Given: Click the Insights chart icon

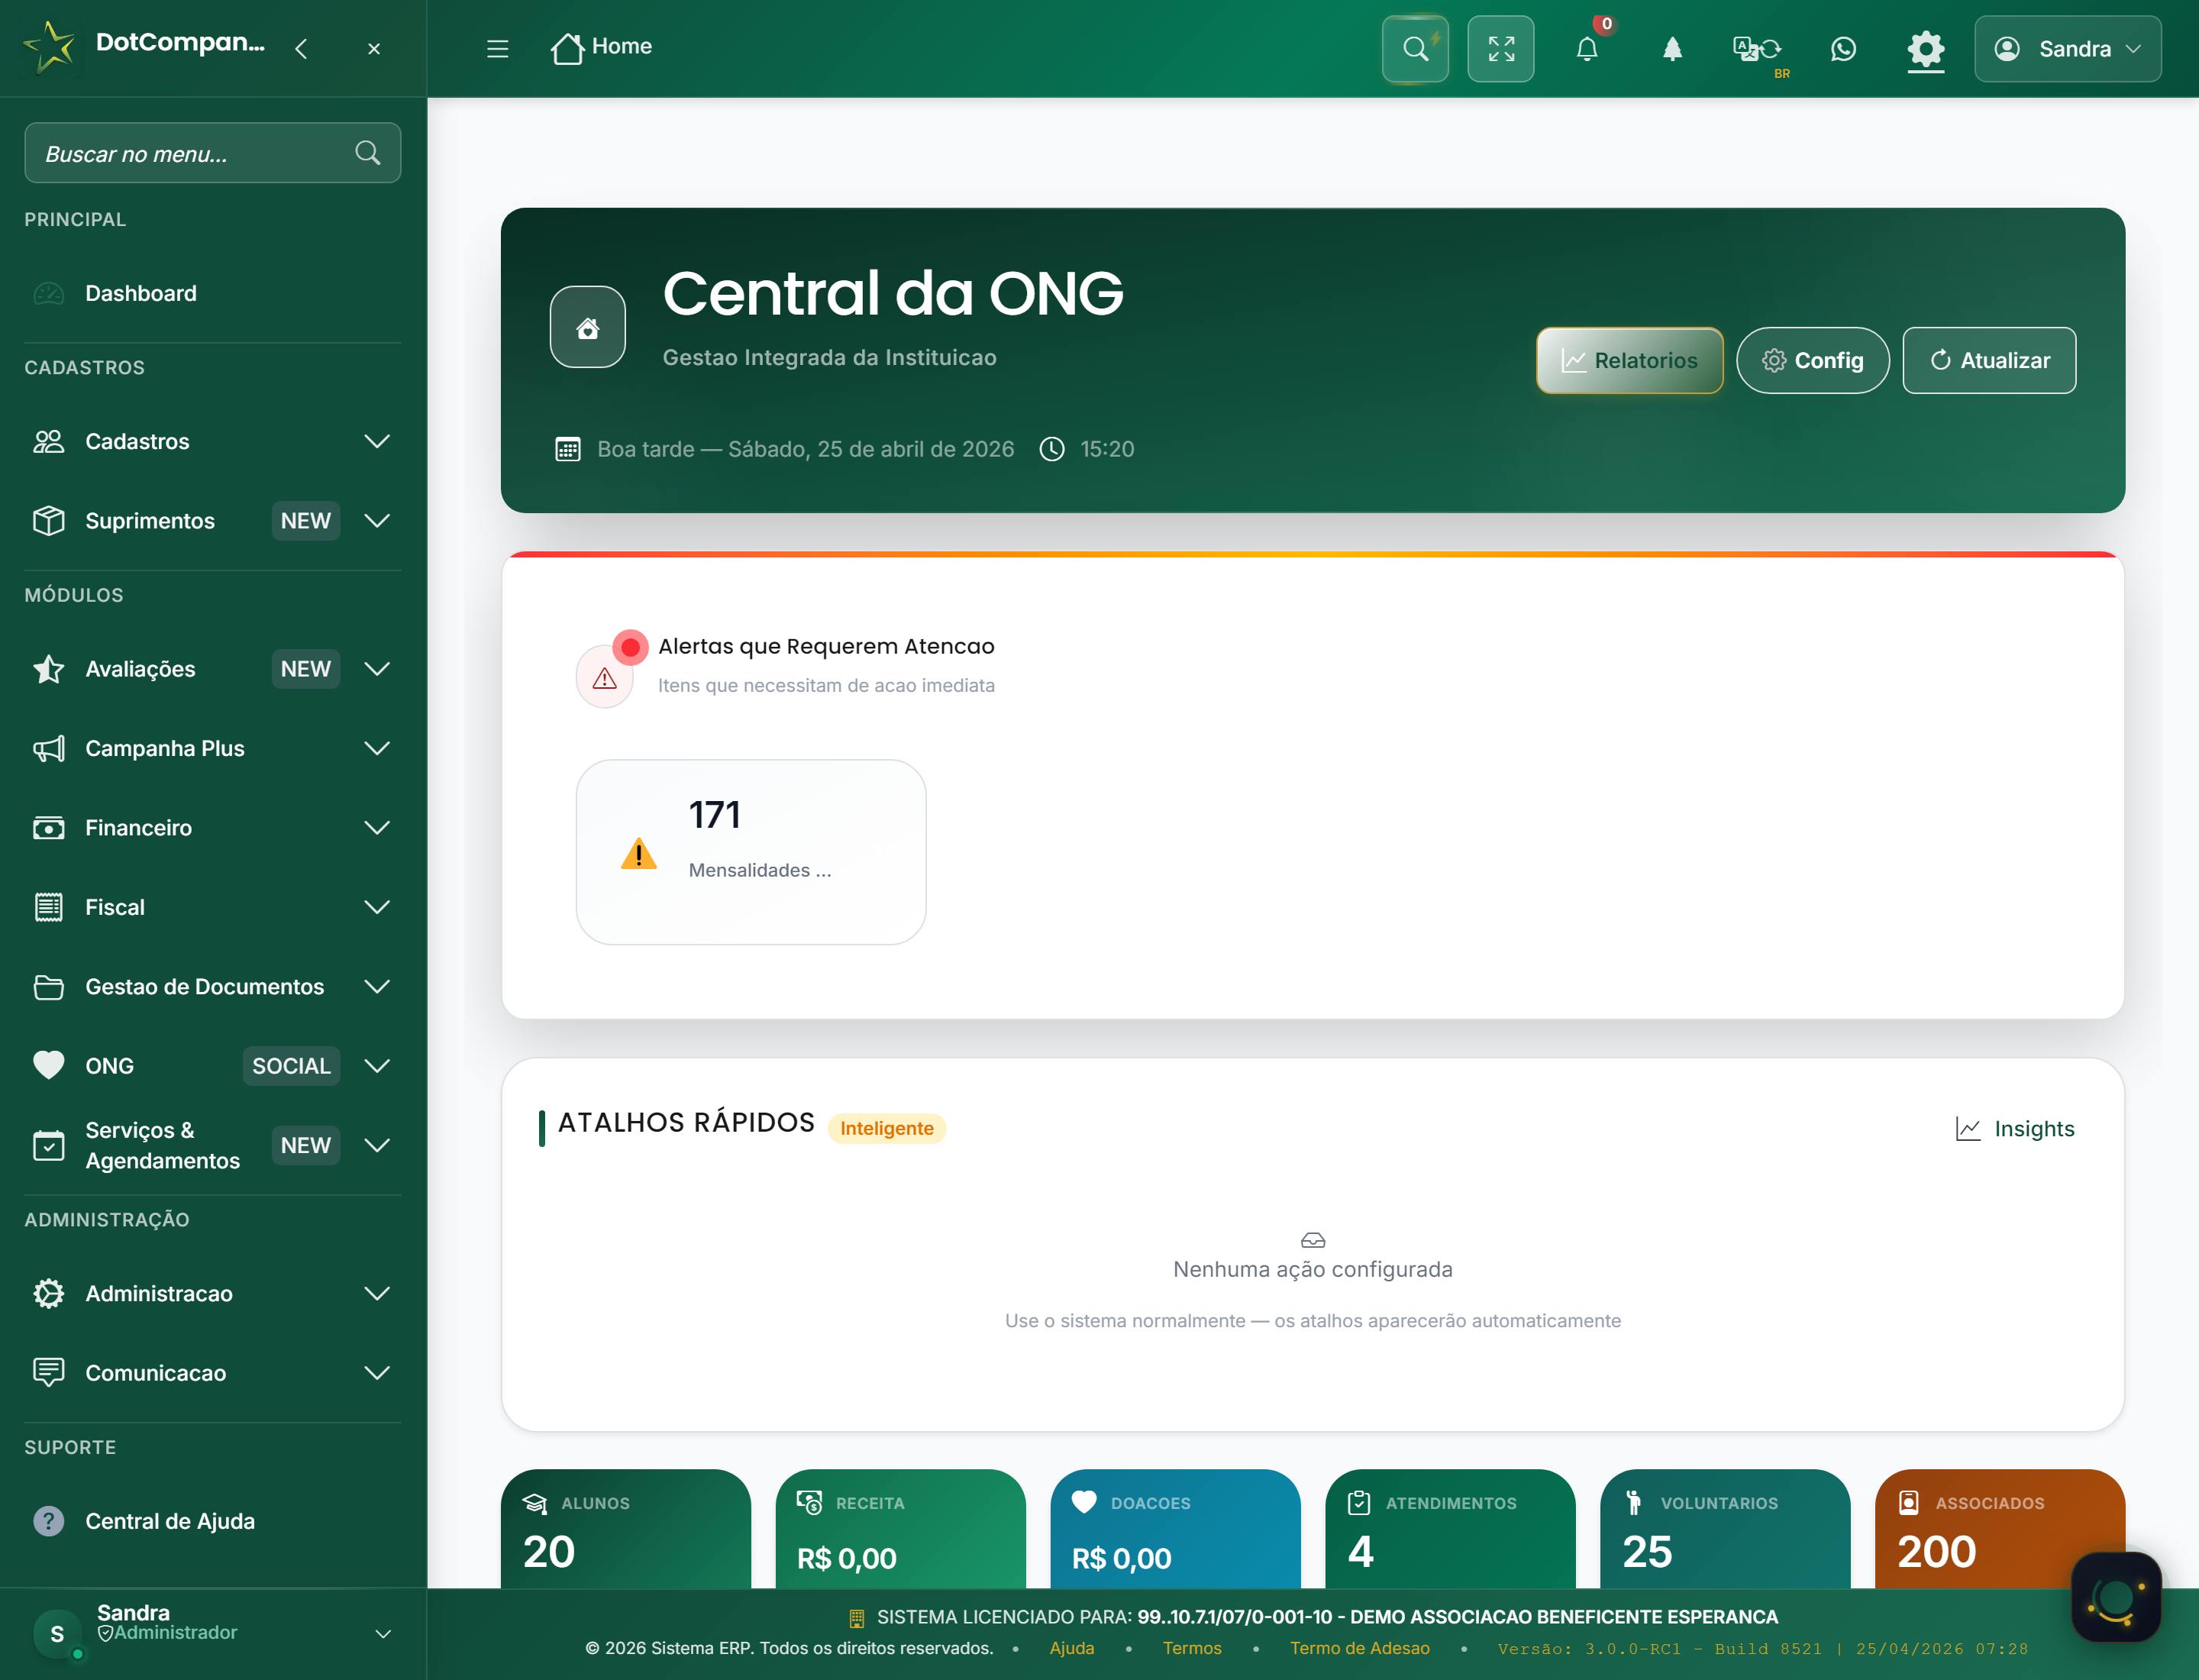Looking at the screenshot, I should 1968,1129.
